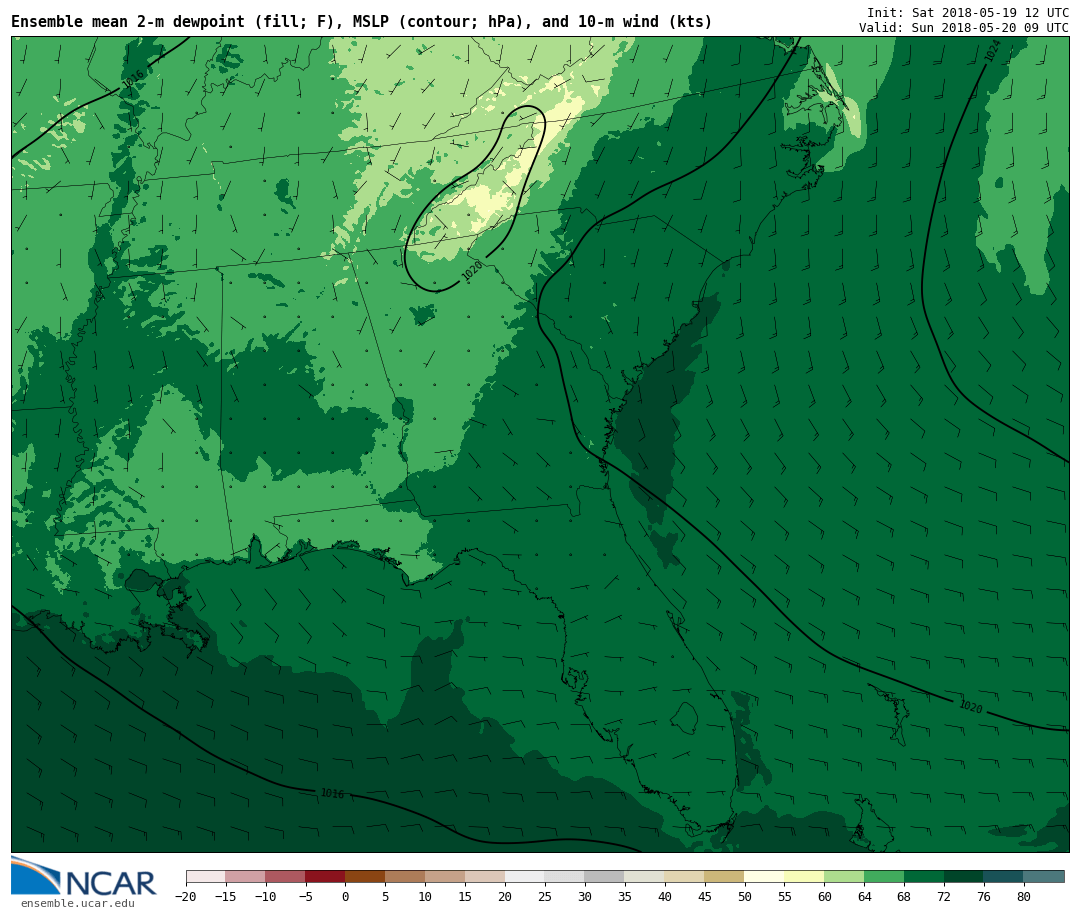The width and height of the screenshot is (1080, 915).
Task: Pick the 68 to 72 legend swatch
Action: point(925,877)
